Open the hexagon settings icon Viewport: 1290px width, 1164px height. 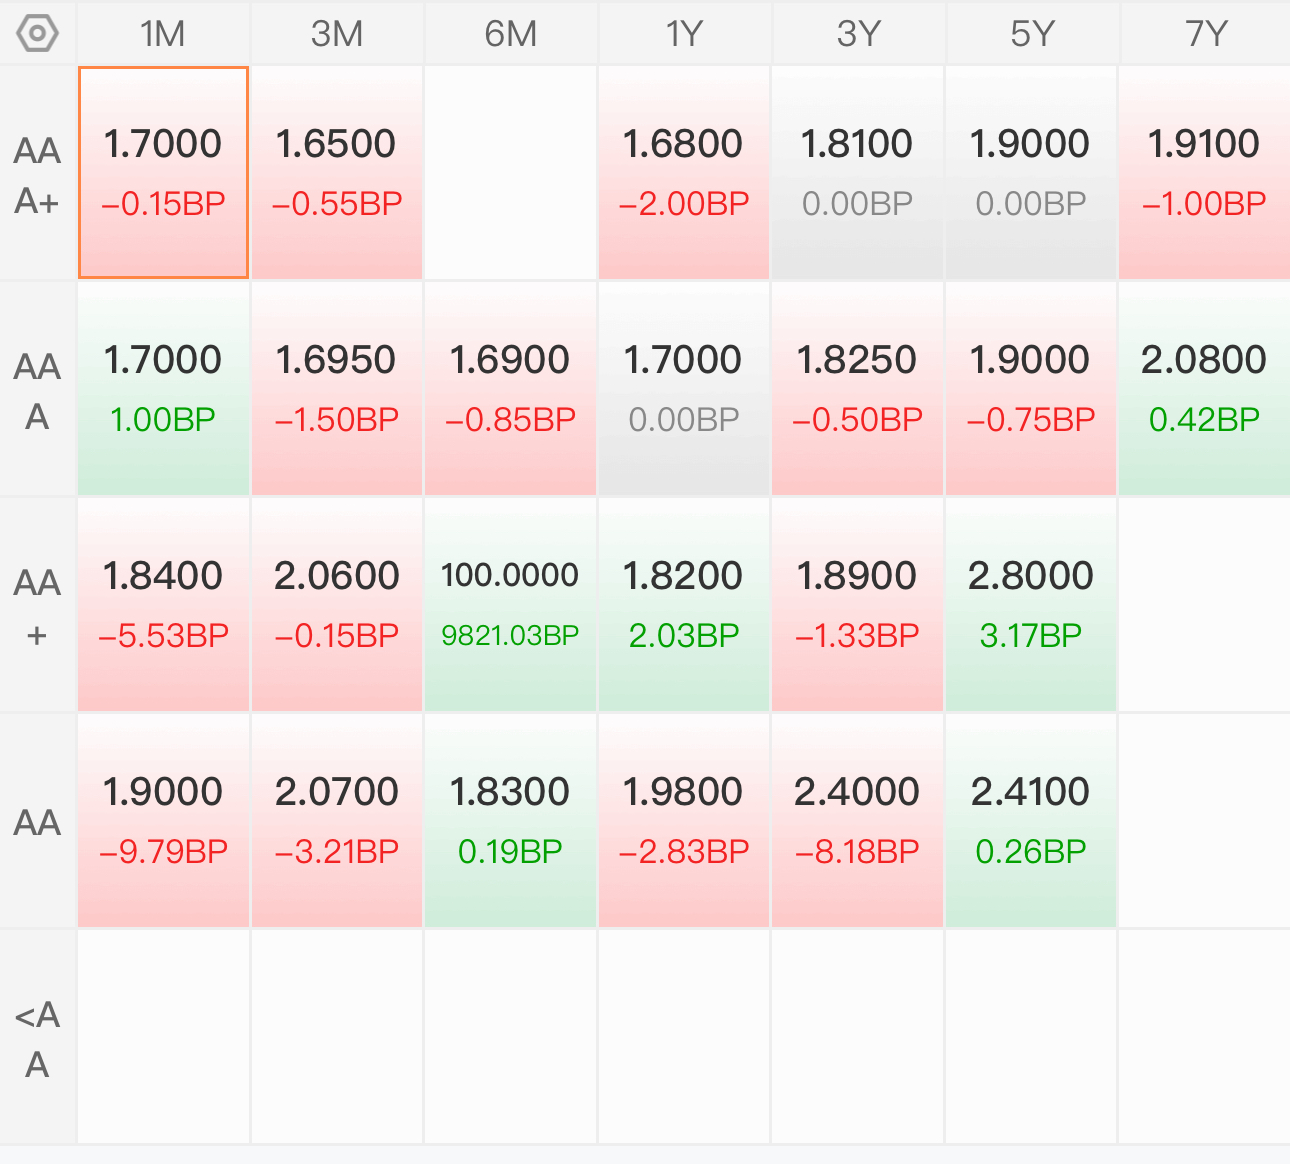click(38, 33)
